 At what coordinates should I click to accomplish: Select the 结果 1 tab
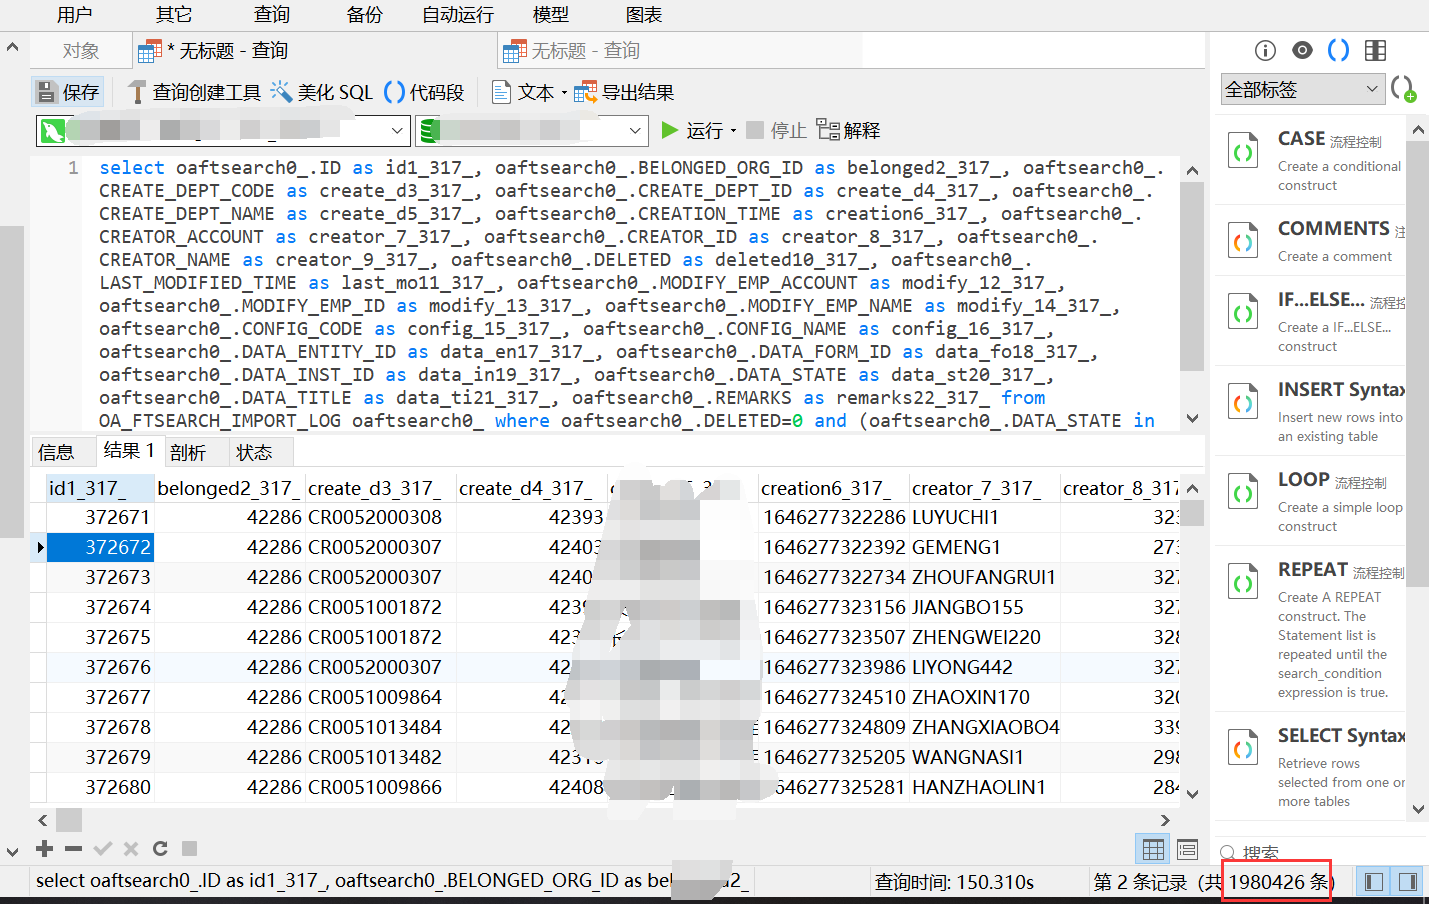[x=129, y=451]
